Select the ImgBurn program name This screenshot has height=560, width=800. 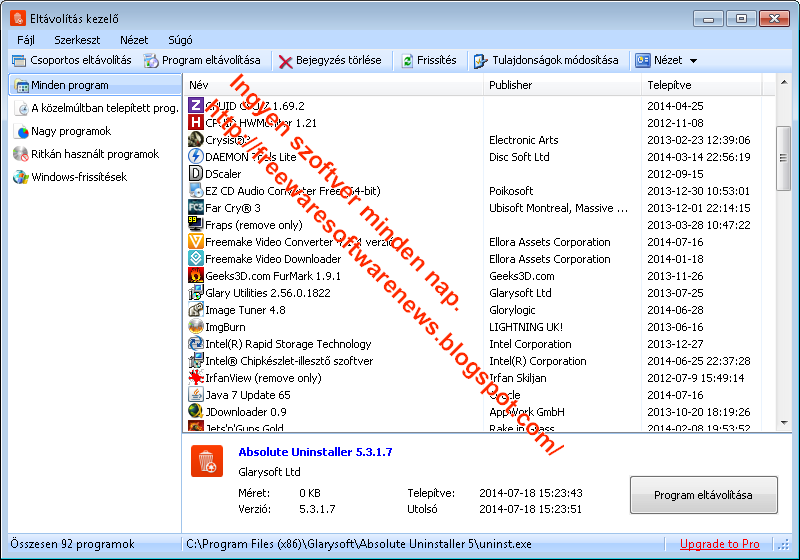click(225, 327)
